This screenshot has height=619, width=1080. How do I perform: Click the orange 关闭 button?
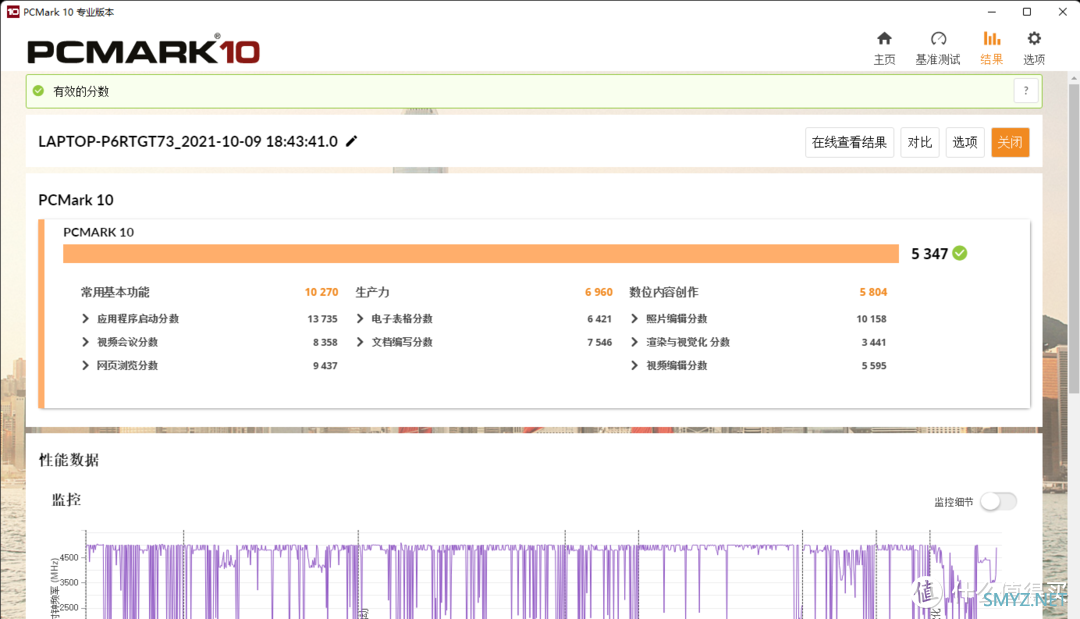(x=1010, y=143)
